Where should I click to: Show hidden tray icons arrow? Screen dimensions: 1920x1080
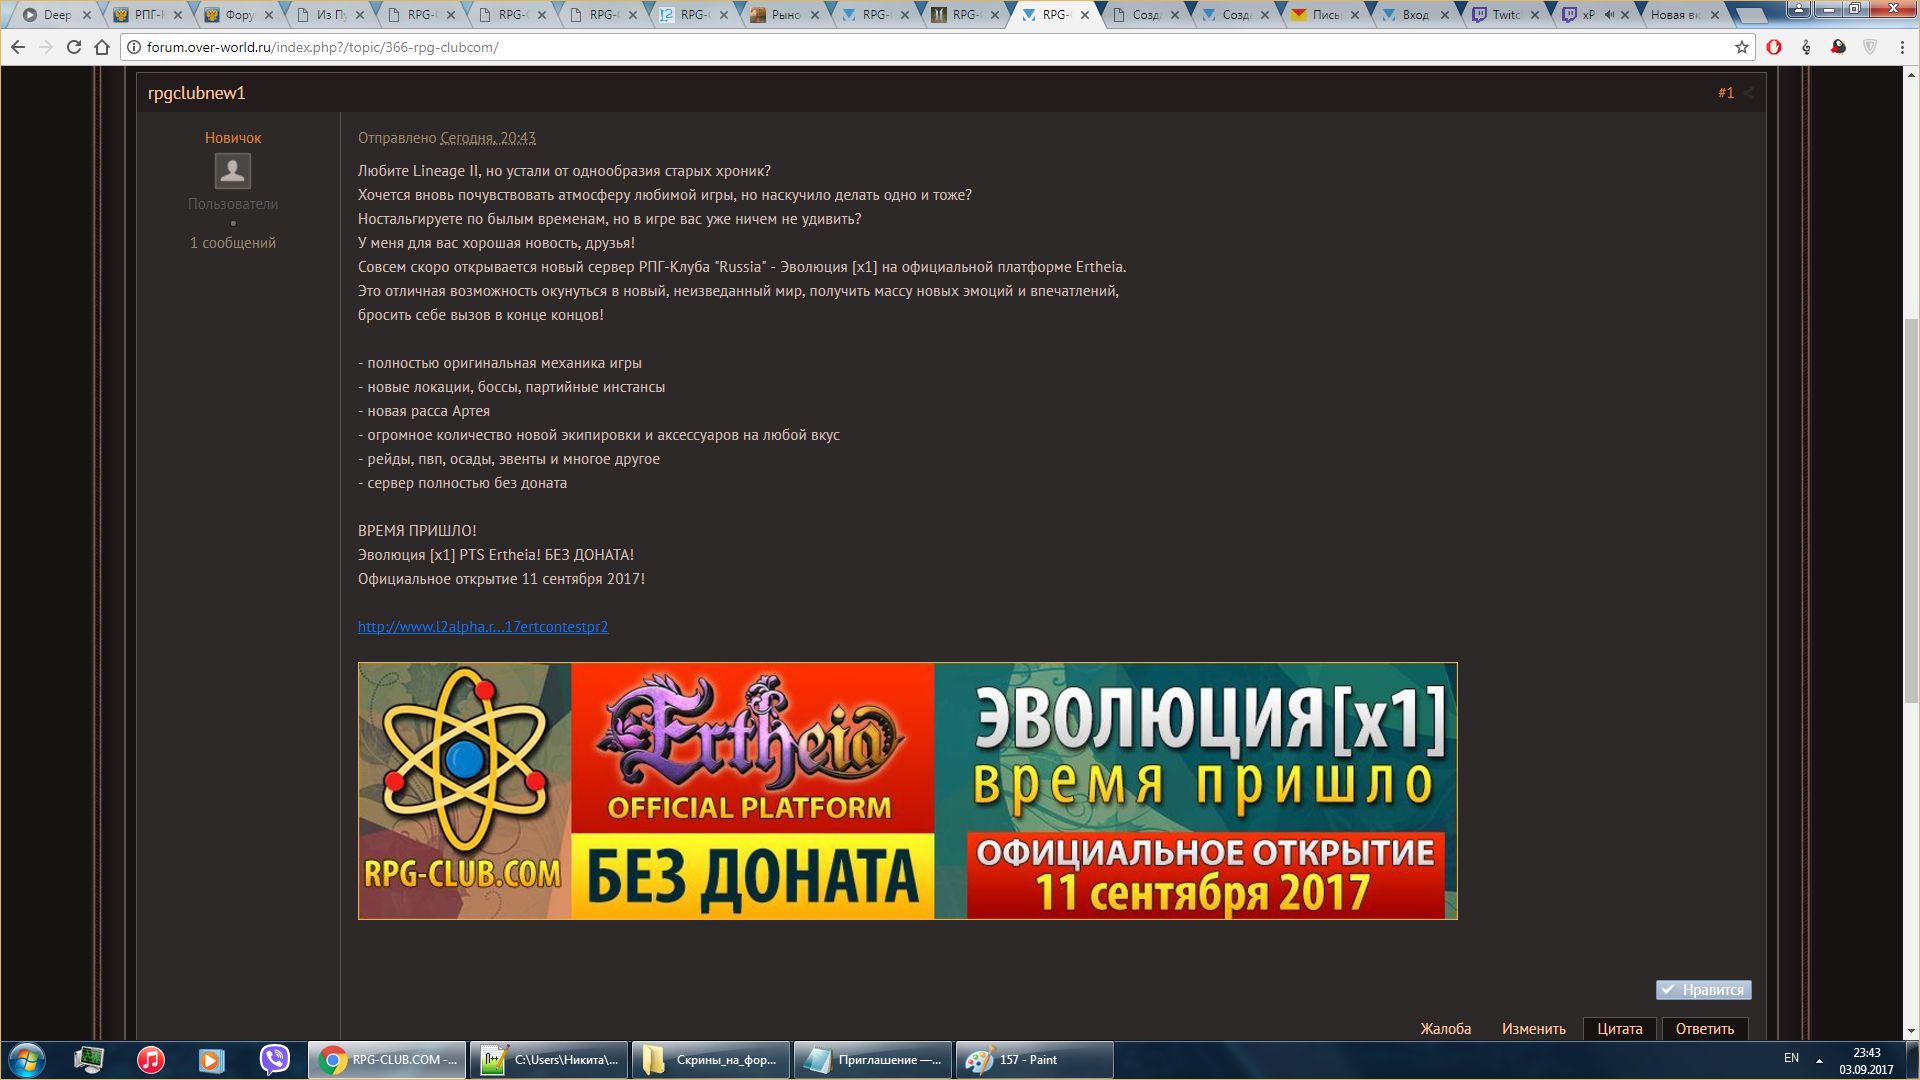click(1819, 1060)
